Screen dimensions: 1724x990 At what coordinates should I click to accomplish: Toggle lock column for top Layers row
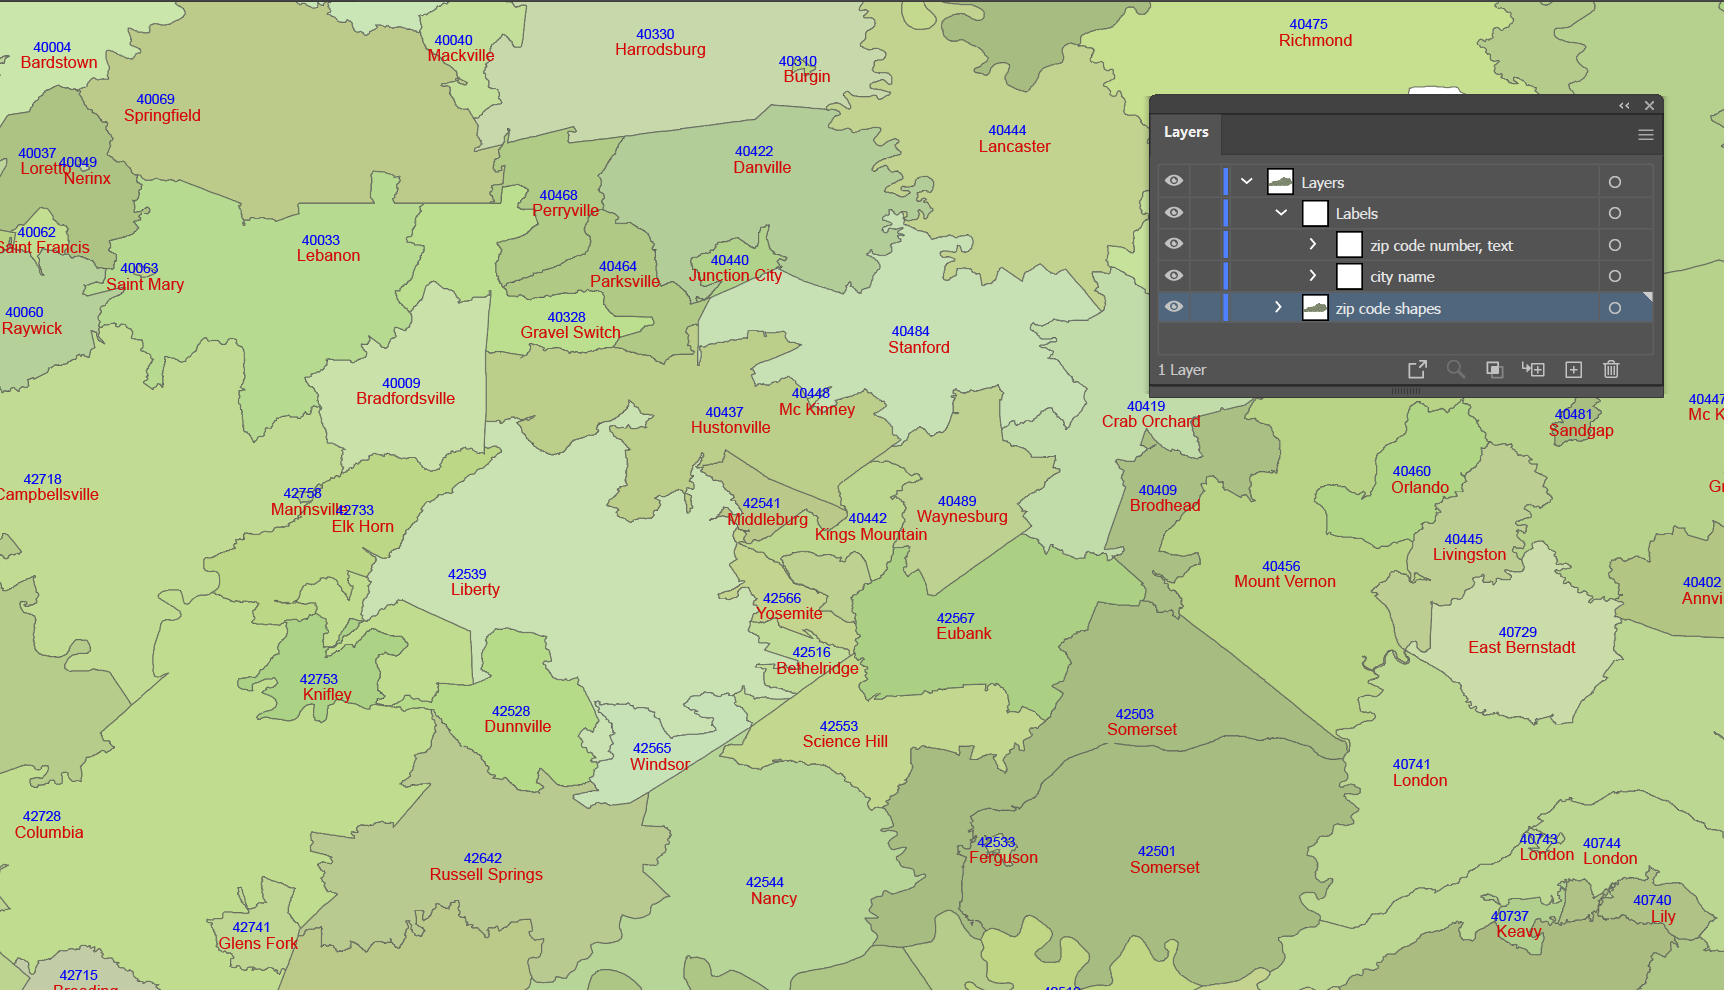pos(1206,182)
